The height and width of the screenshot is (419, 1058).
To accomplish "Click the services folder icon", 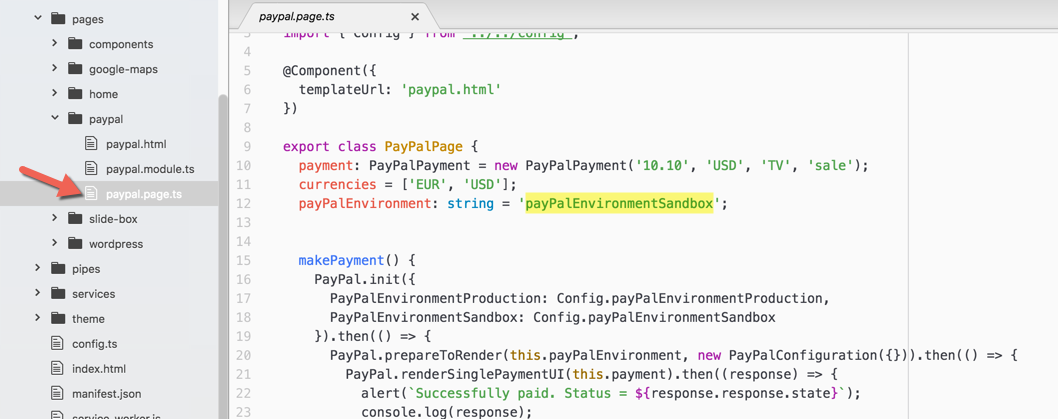I will [x=58, y=294].
